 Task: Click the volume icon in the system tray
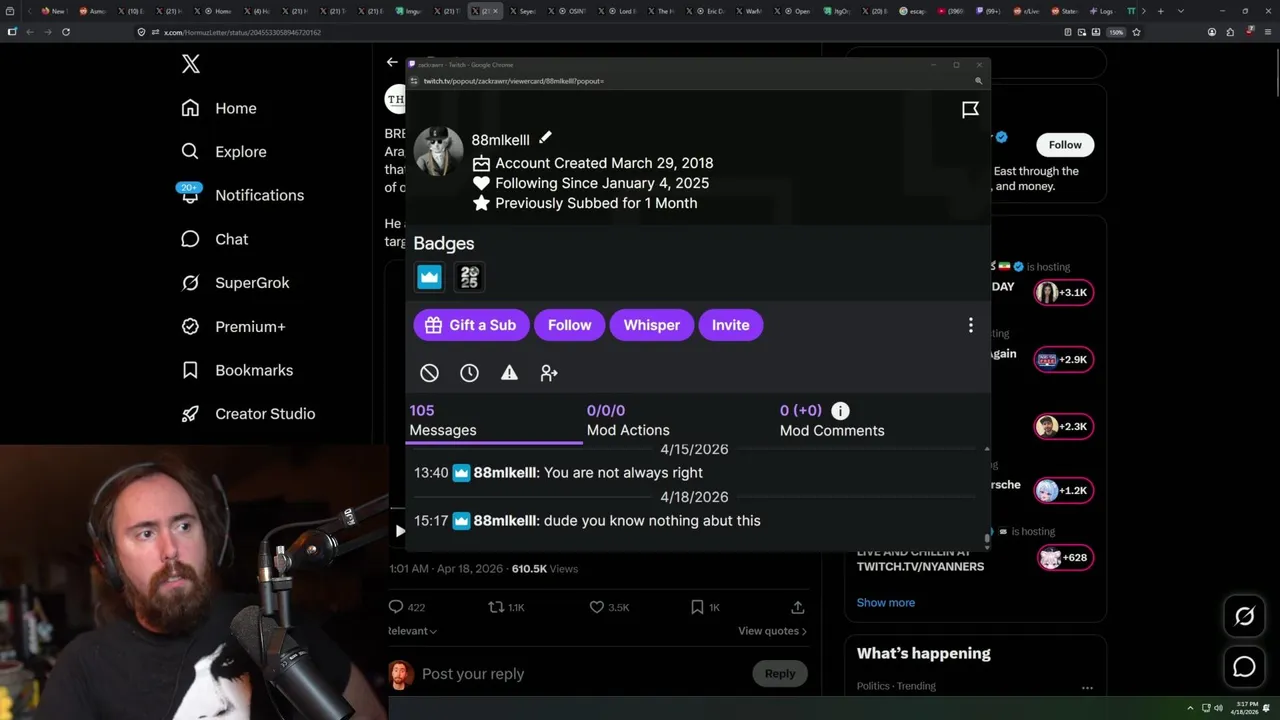[x=1218, y=708]
